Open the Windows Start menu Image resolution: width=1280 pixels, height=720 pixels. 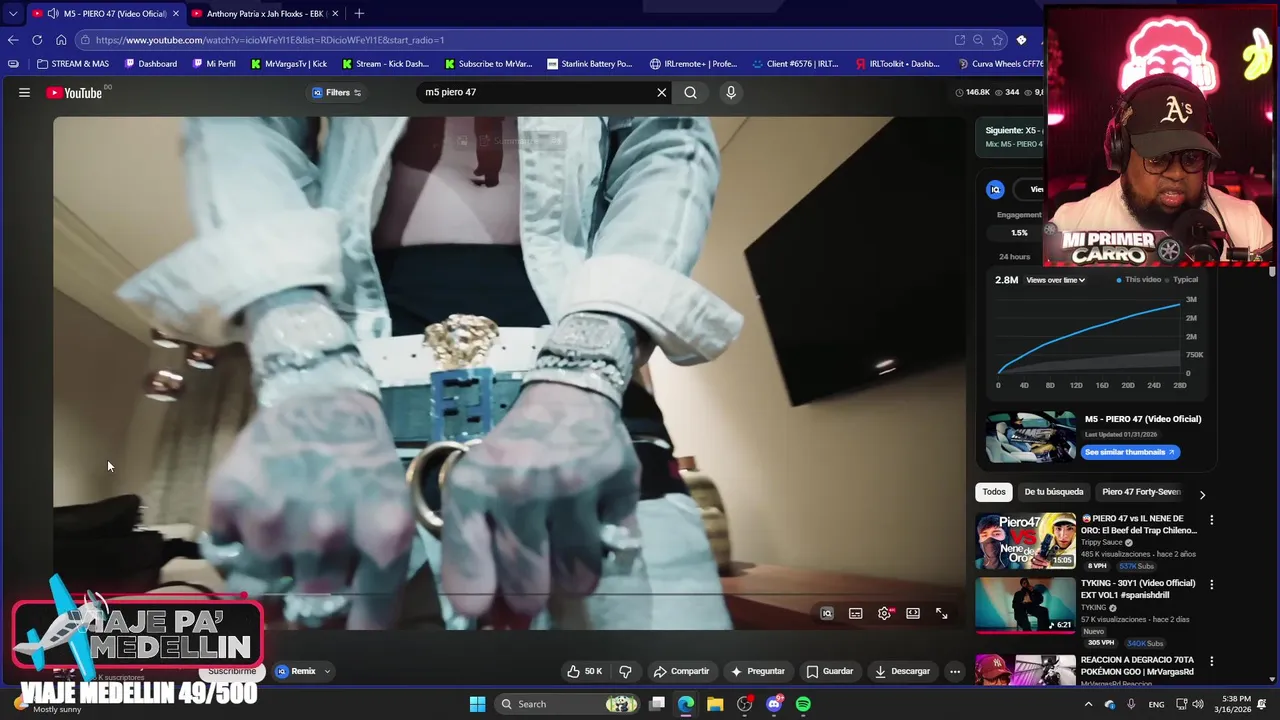tap(477, 704)
